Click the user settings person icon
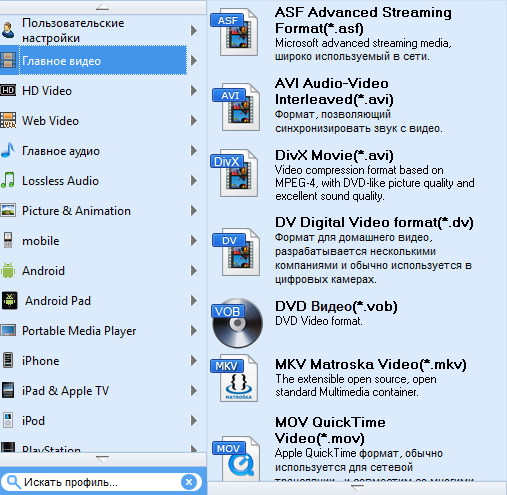Screen dimensions: 507x495 [x=8, y=30]
